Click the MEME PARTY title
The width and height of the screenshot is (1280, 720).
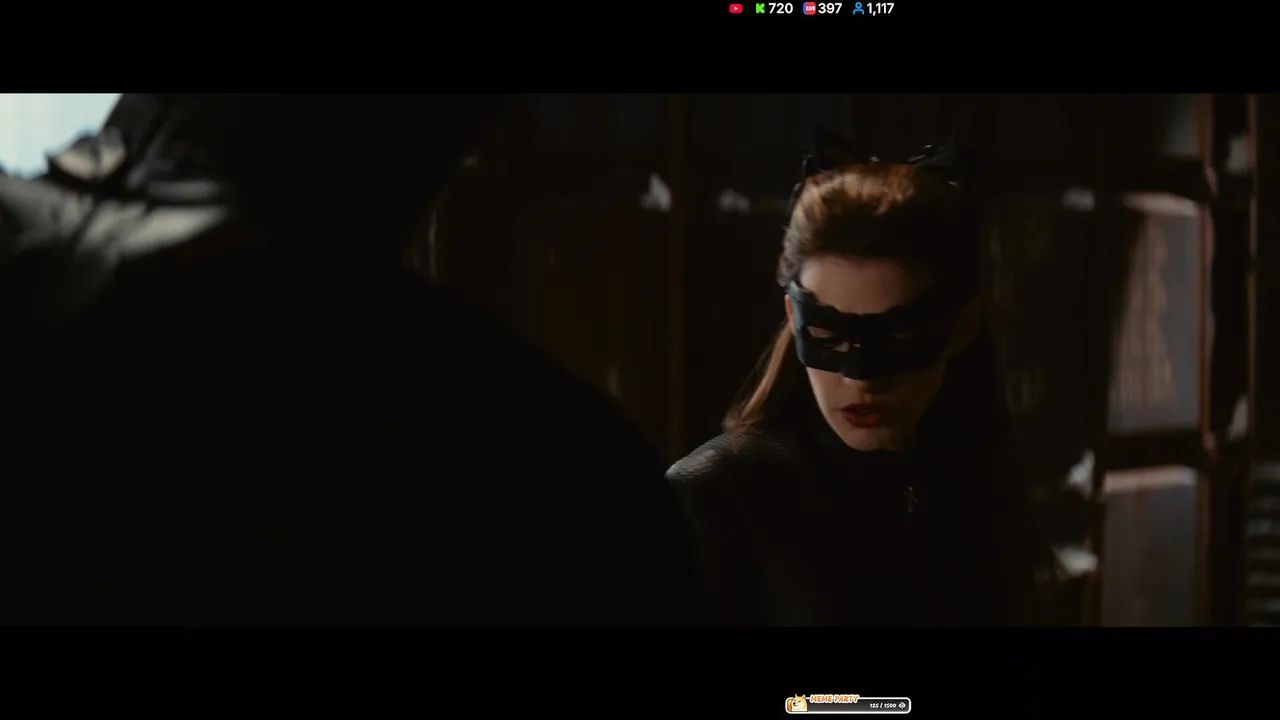[x=834, y=699]
